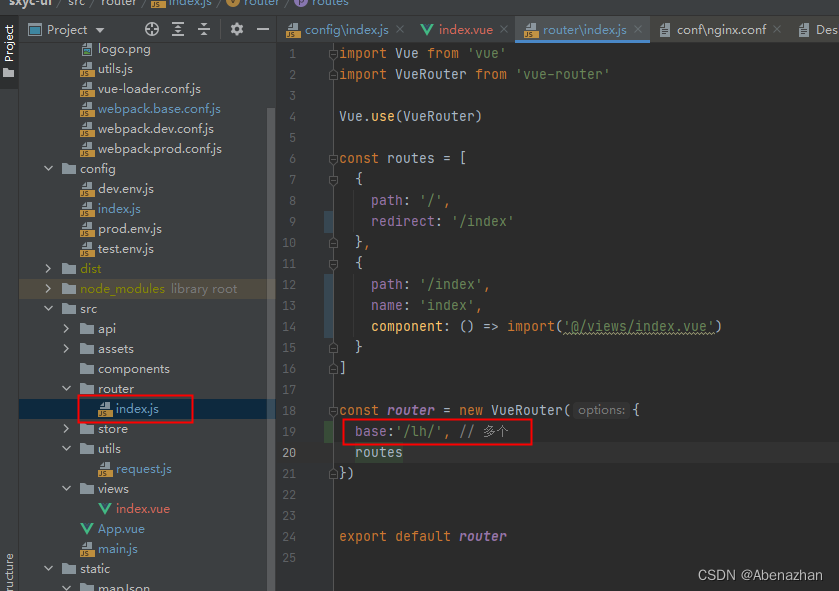Open the vertical Project tool window tab
This screenshot has height=591, width=839.
pyautogui.click(x=9, y=42)
